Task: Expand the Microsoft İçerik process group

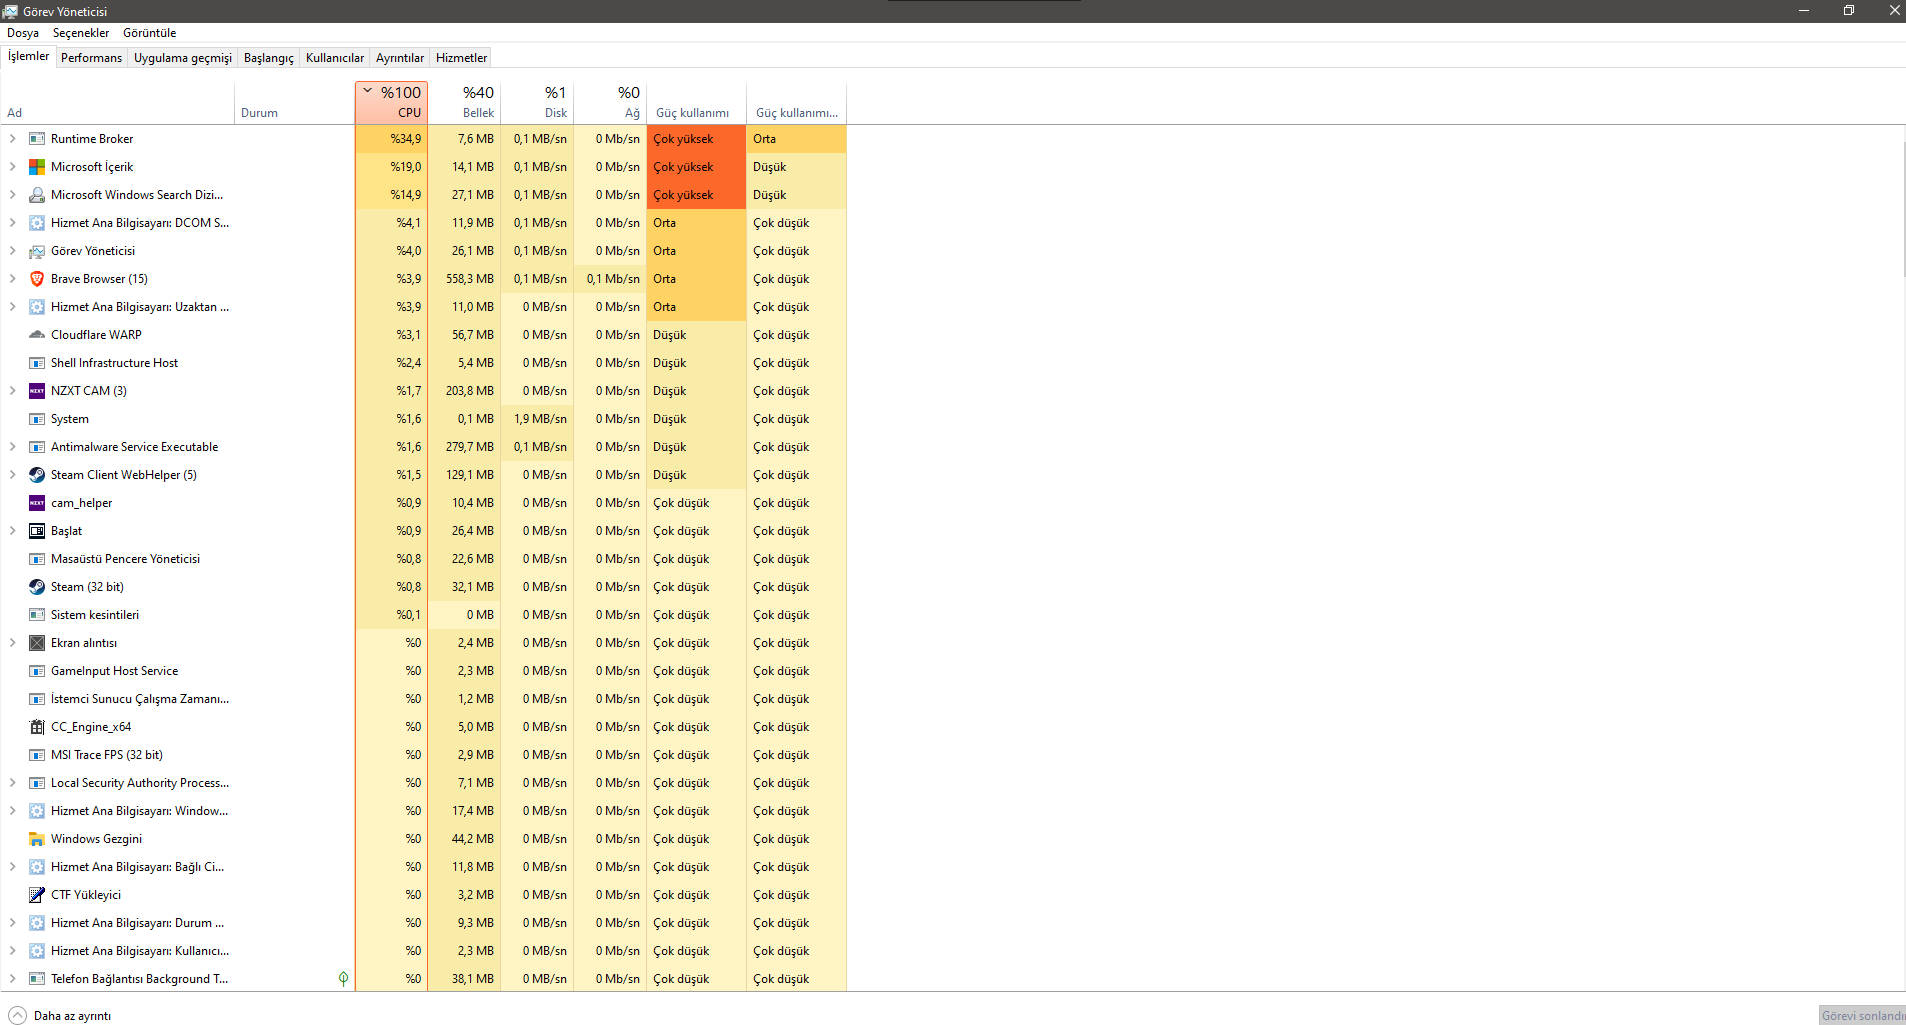Action: pos(12,167)
